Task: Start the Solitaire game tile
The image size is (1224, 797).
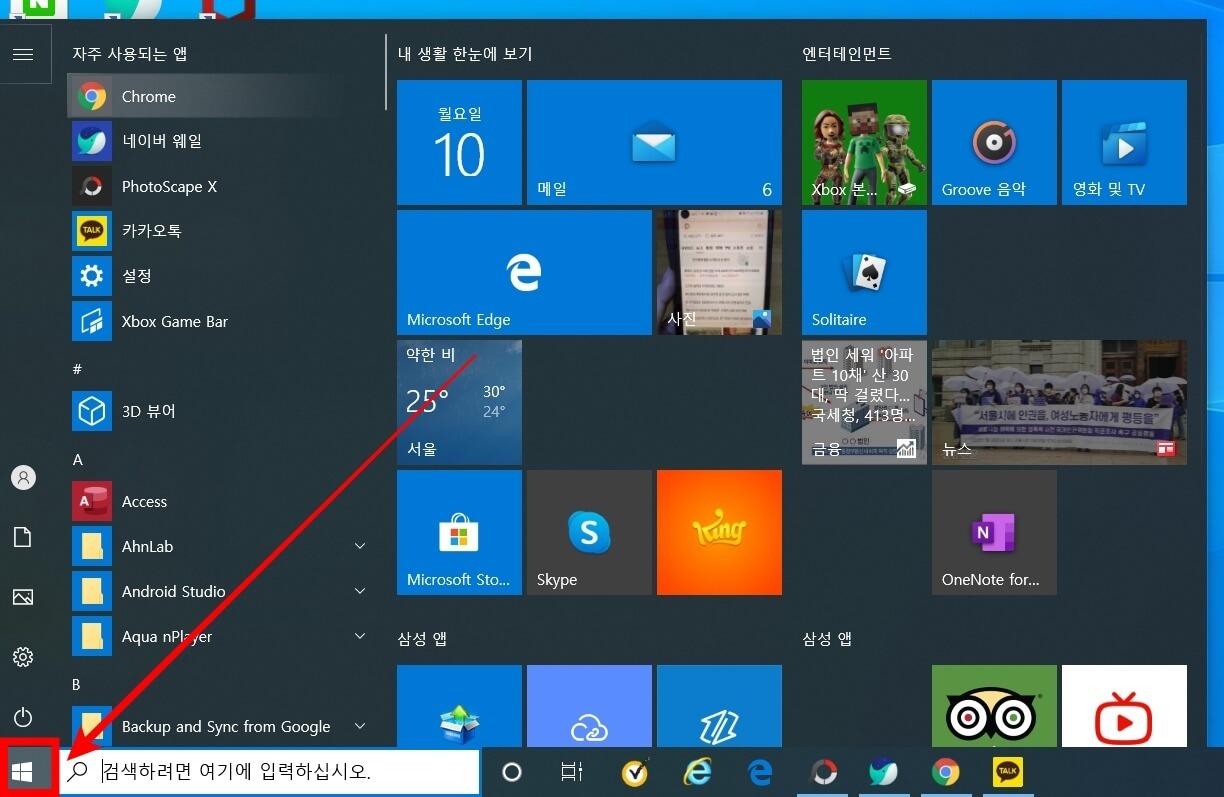Action: pos(863,271)
